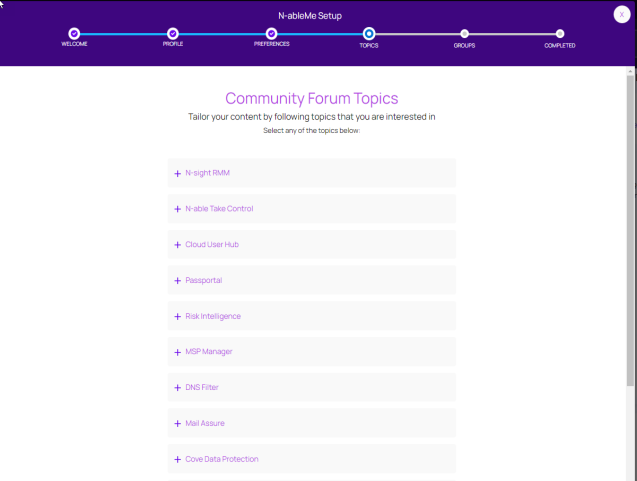Screen dimensions: 637x481
Task: Click the plus icon beside MSP Manager
Action: [178, 352]
